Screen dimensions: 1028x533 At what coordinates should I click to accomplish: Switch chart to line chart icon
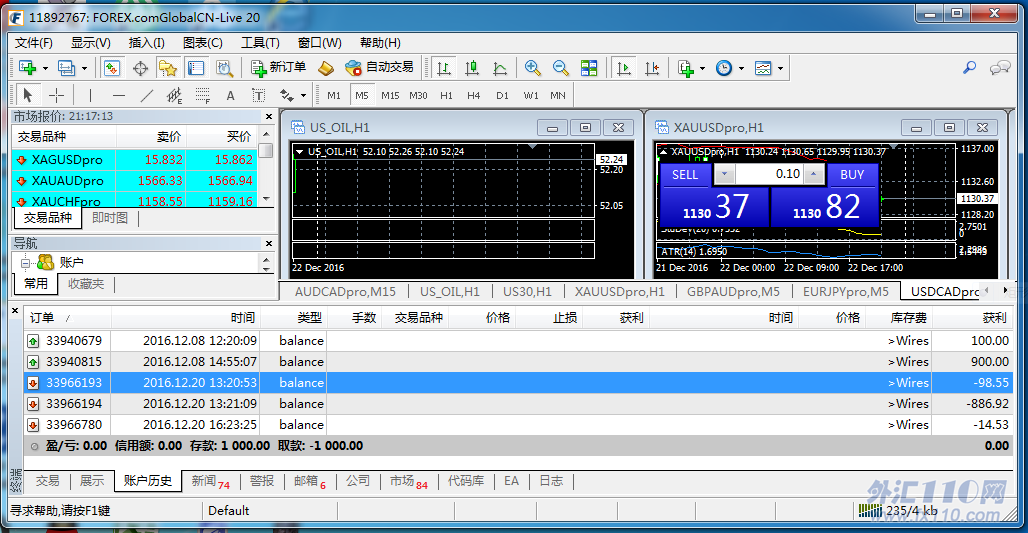(500, 68)
